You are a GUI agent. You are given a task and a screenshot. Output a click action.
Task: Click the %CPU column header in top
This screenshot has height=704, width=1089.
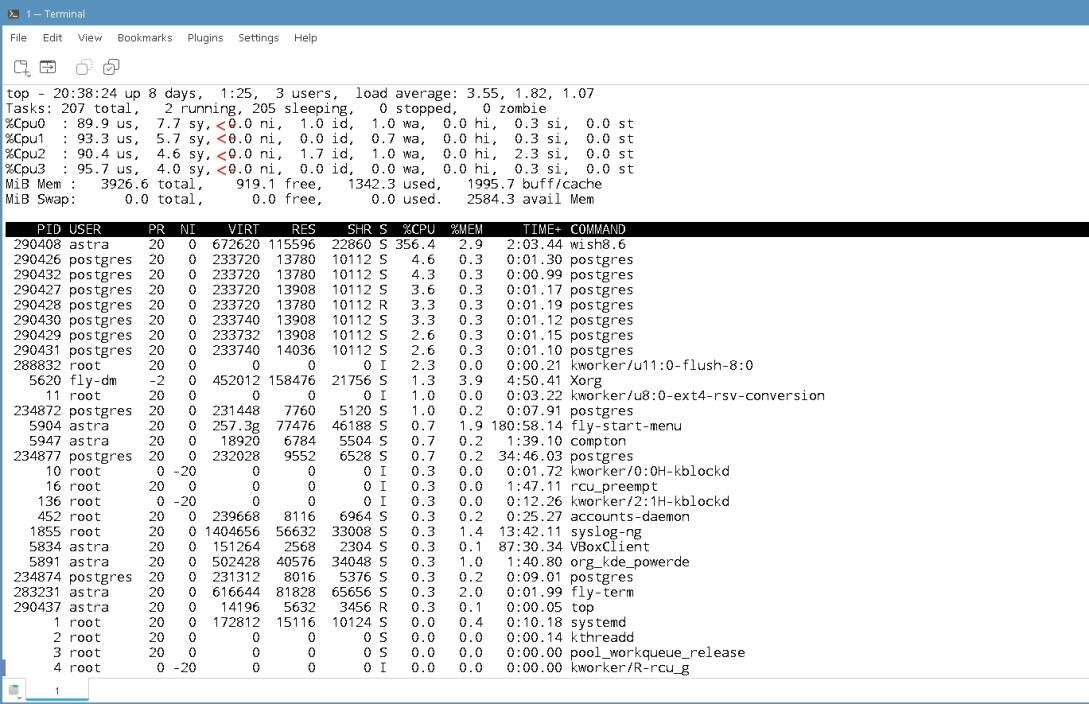tap(419, 229)
